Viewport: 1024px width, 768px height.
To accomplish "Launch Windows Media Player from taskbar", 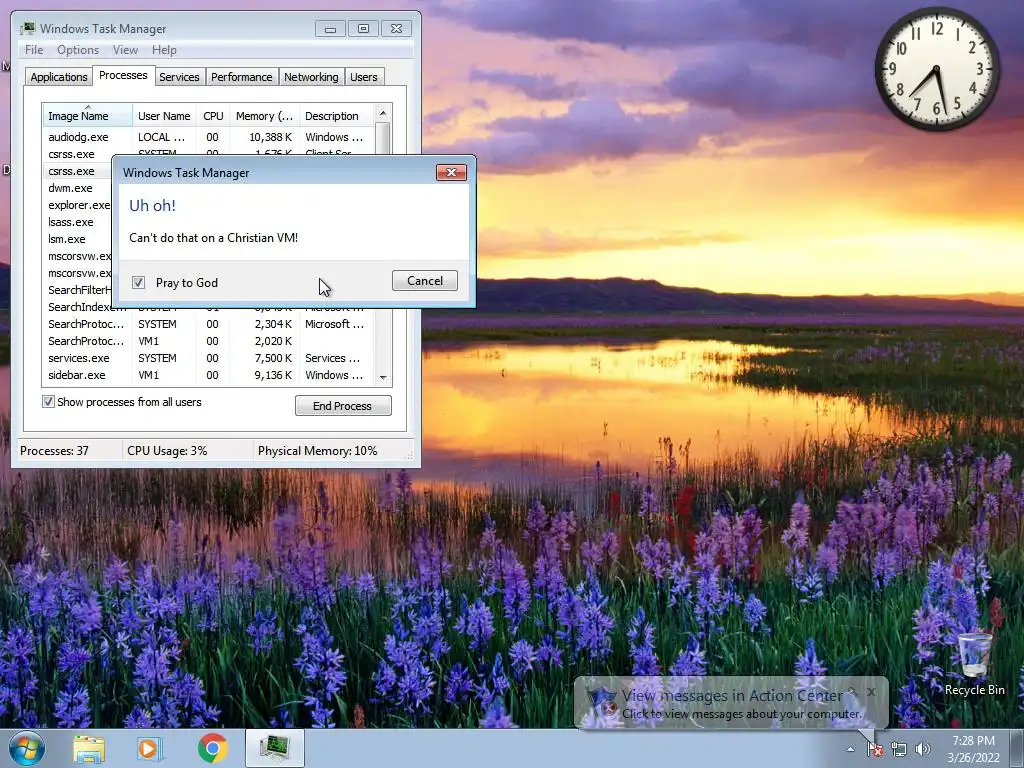I will click(149, 749).
